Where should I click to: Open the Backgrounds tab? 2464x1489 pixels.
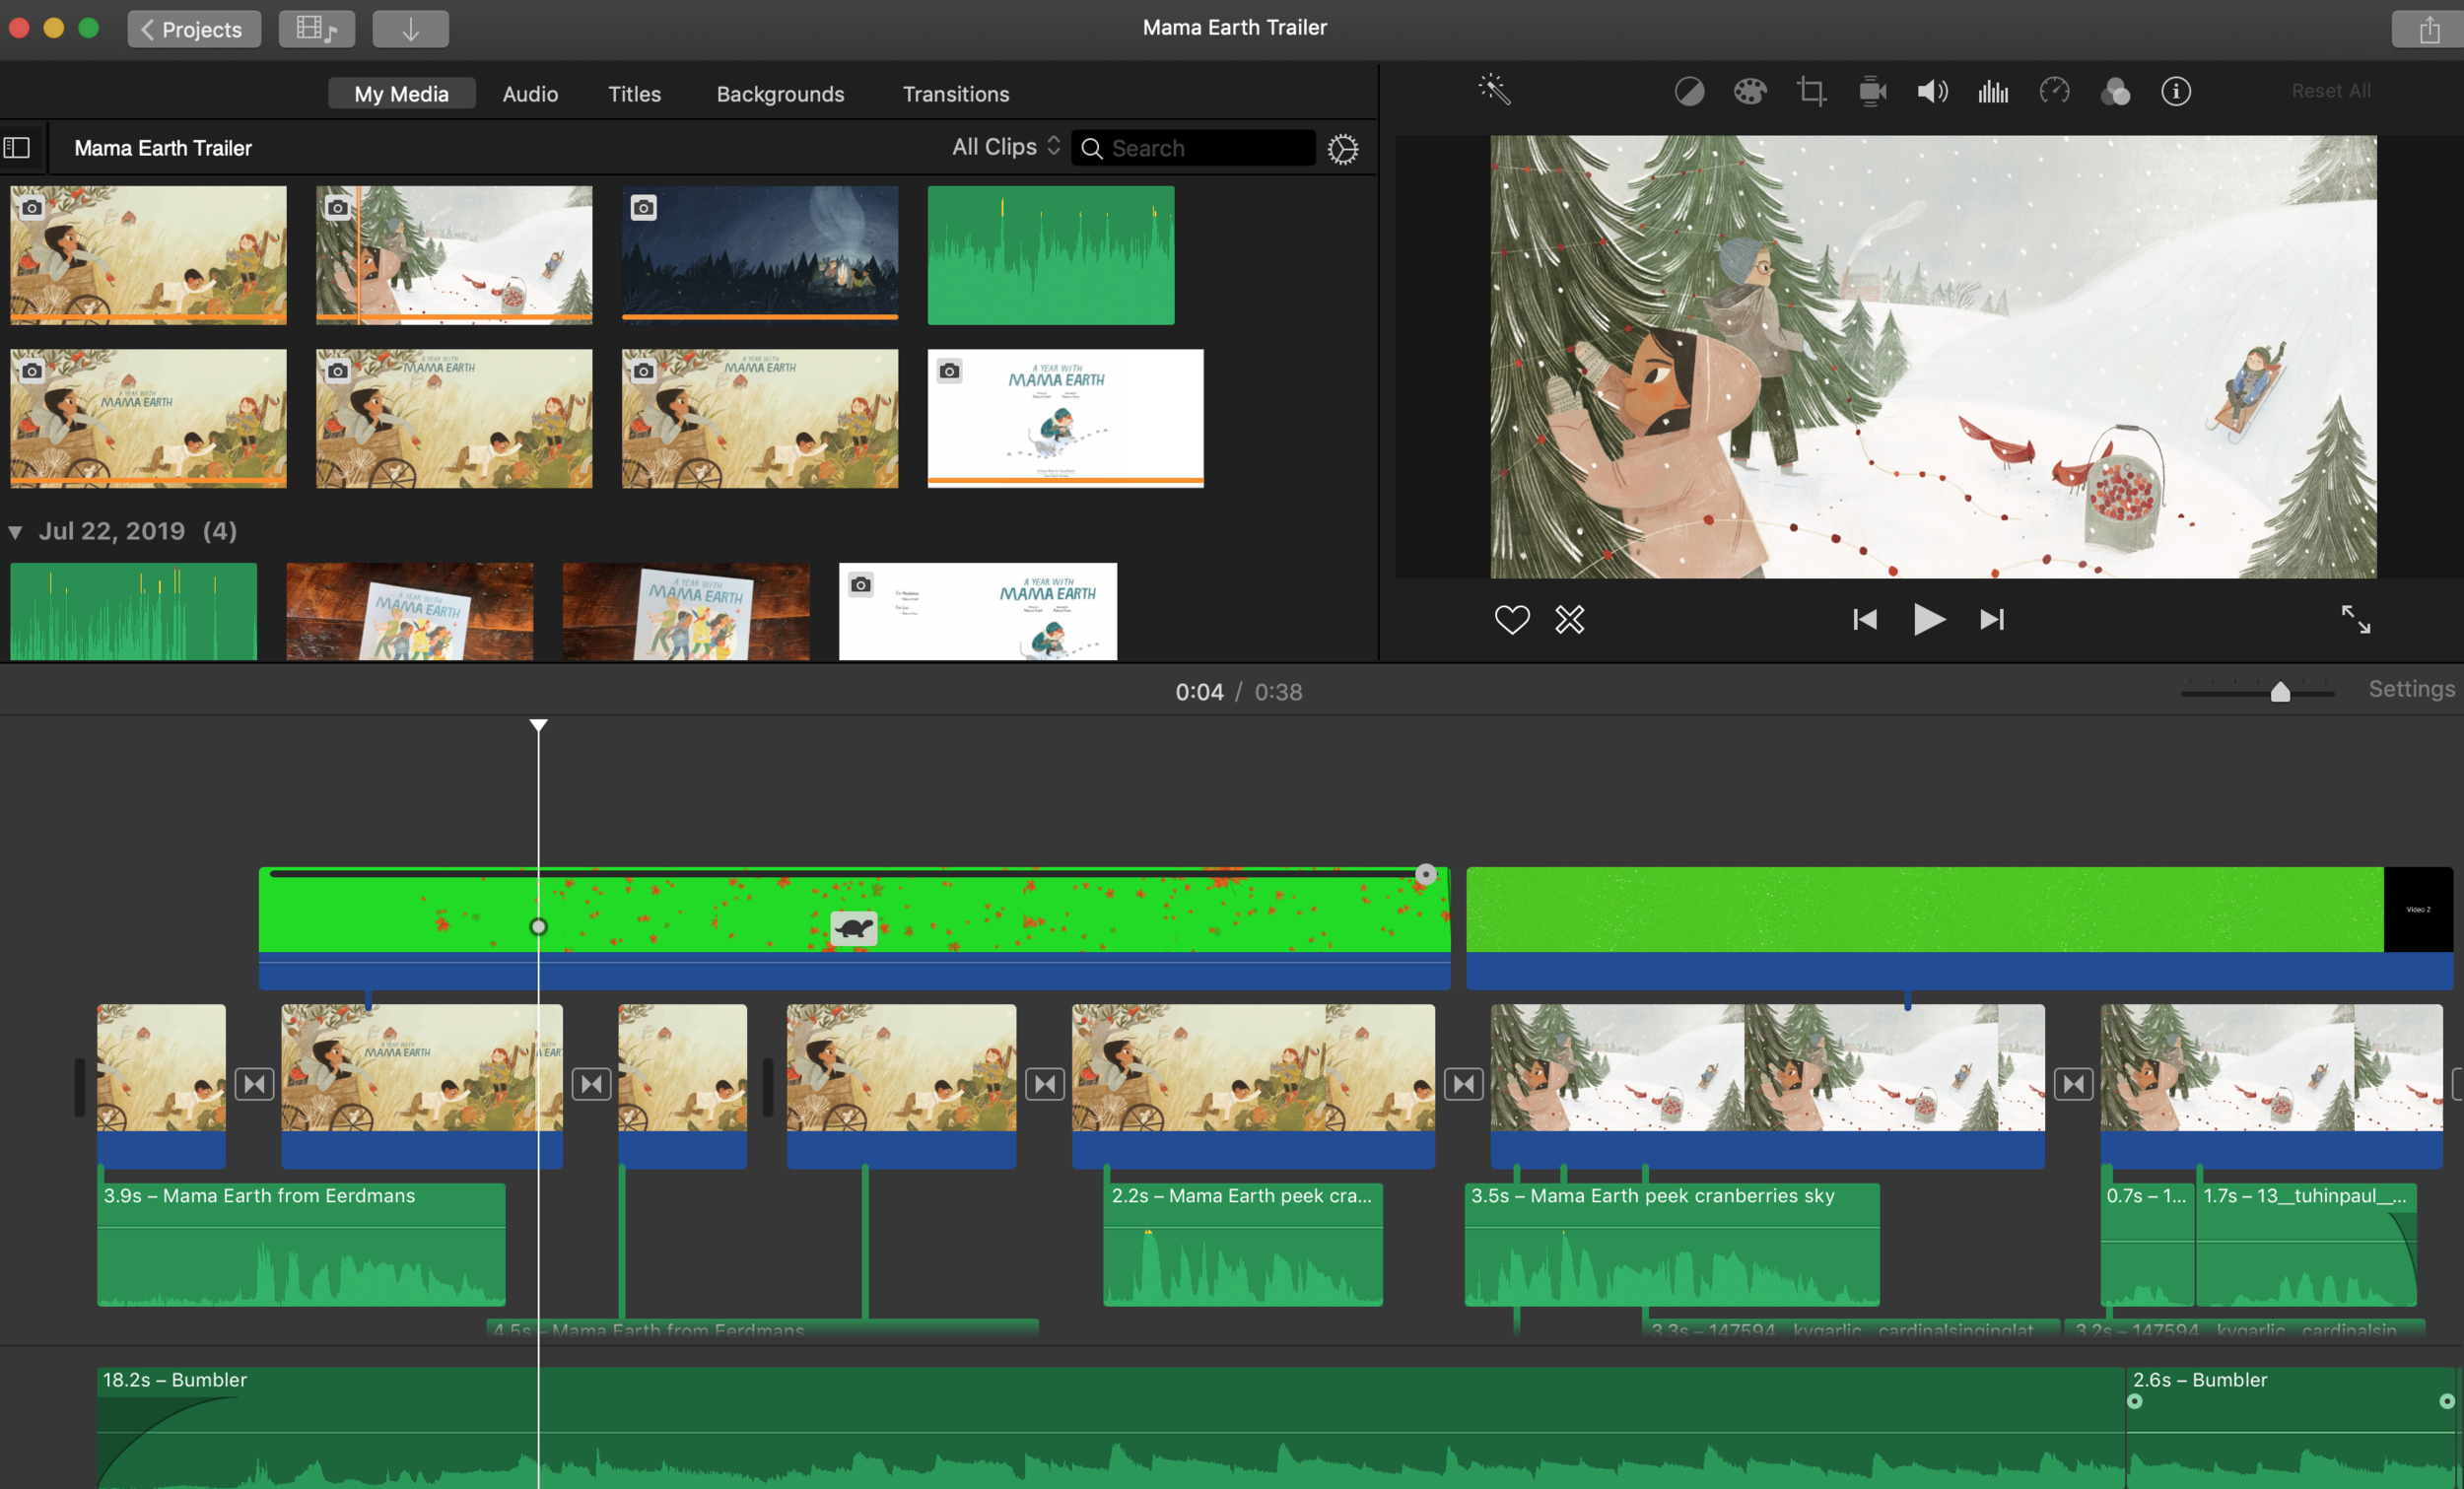point(780,94)
